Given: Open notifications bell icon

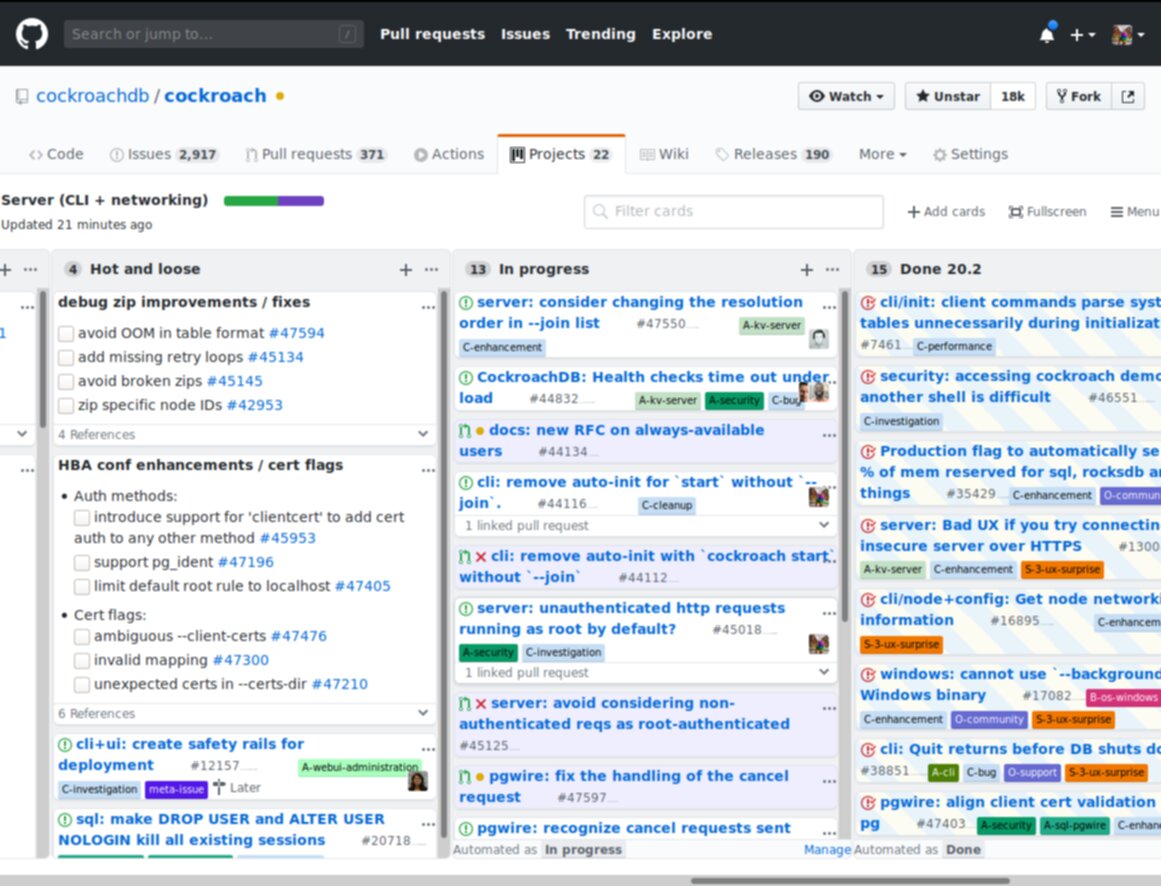Looking at the screenshot, I should pyautogui.click(x=1047, y=34).
